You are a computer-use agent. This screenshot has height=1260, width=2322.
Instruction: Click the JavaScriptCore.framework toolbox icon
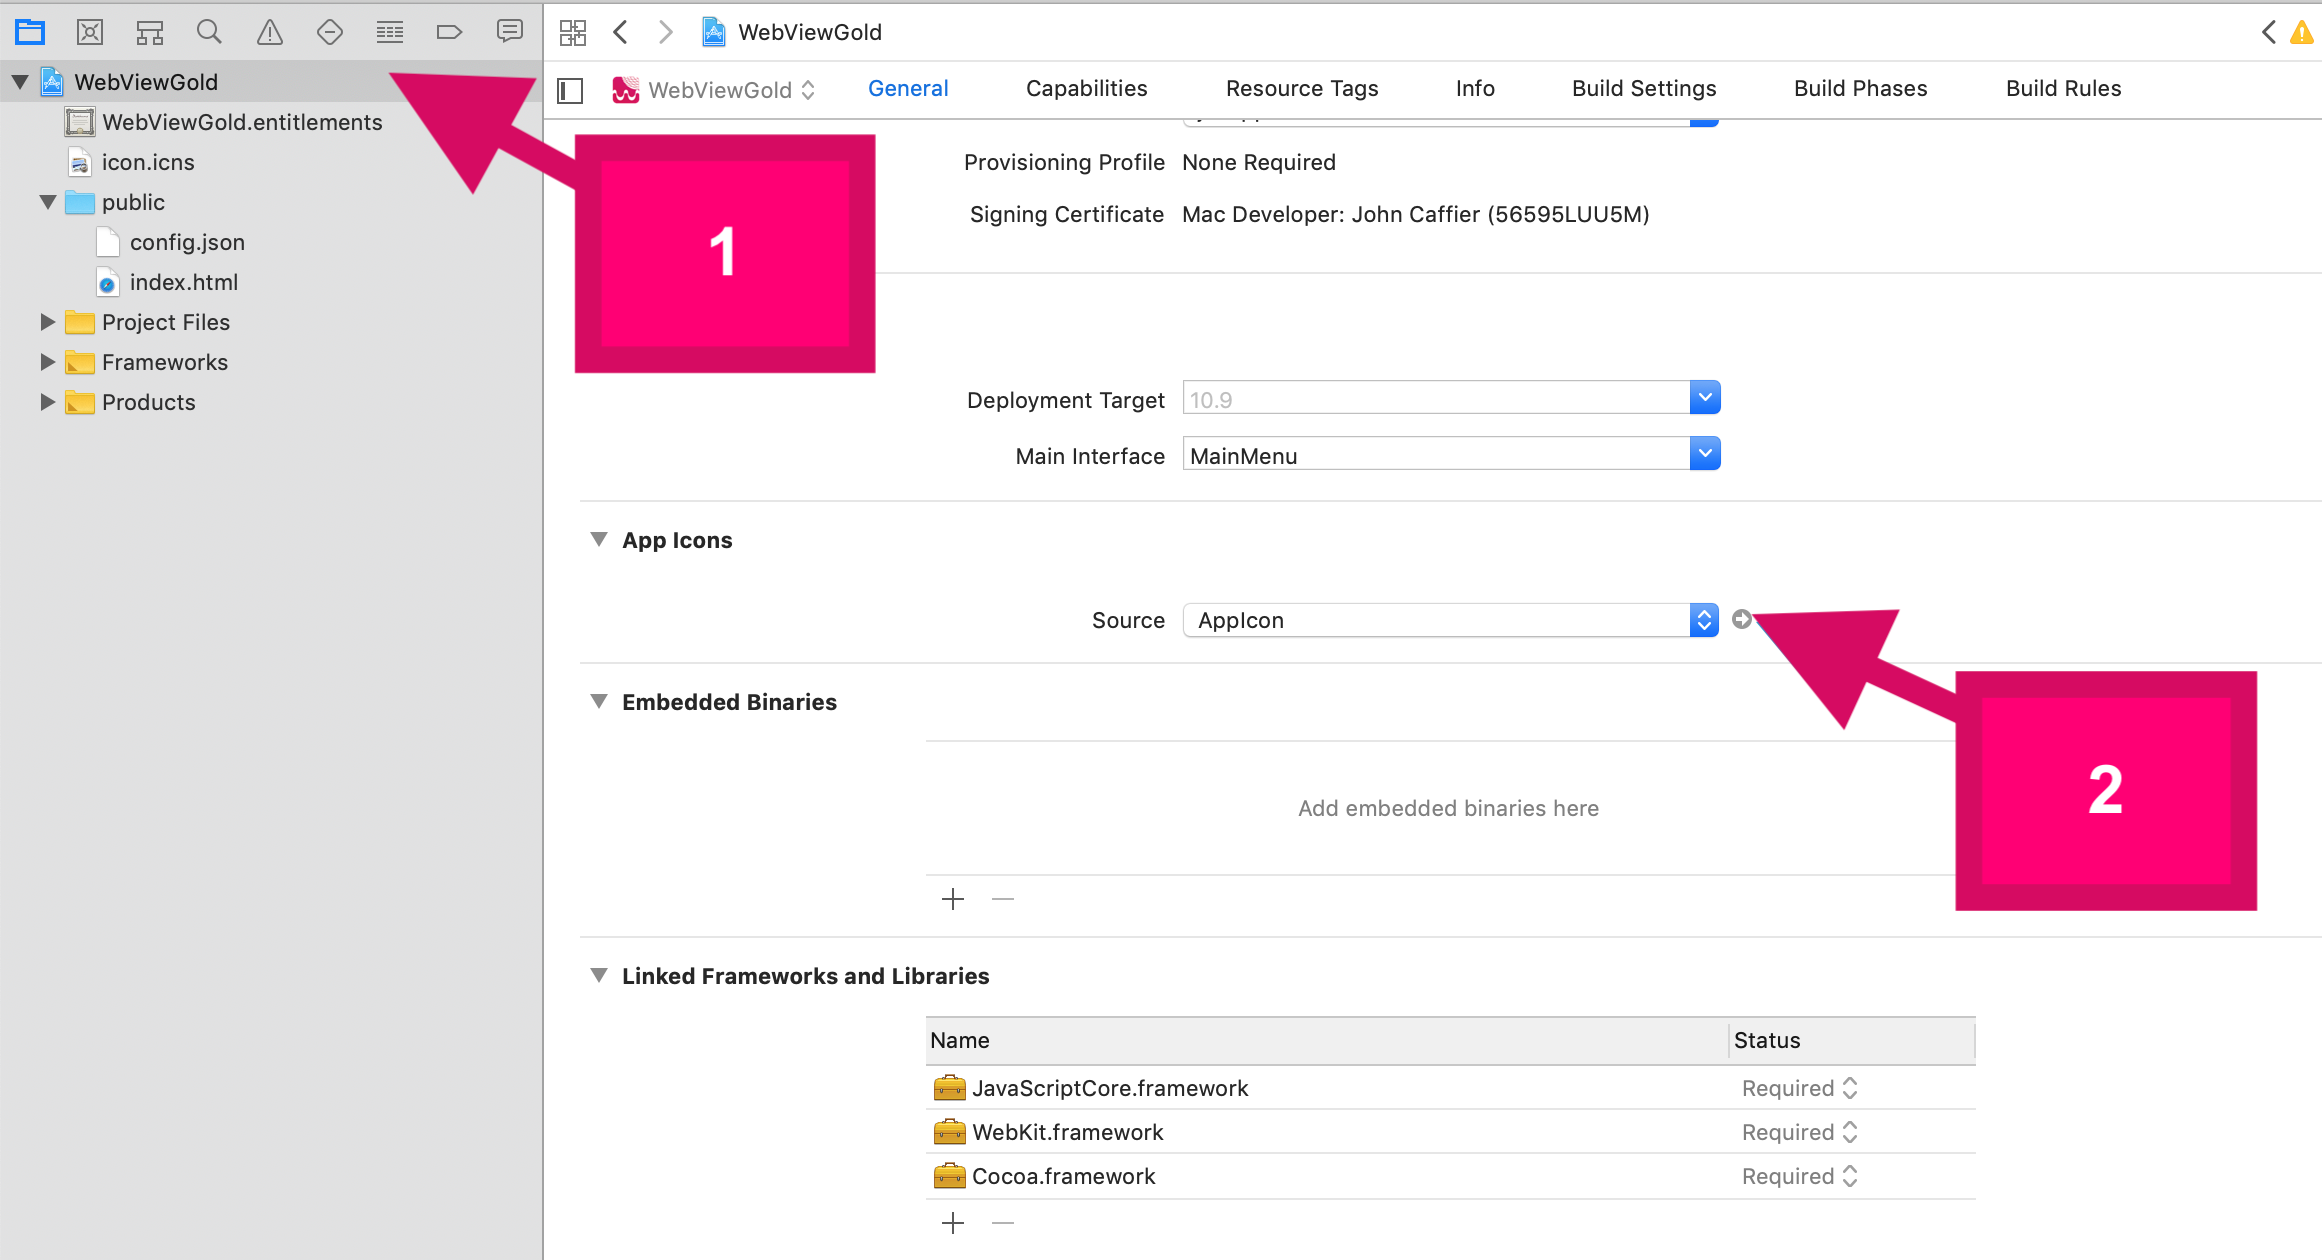(949, 1087)
